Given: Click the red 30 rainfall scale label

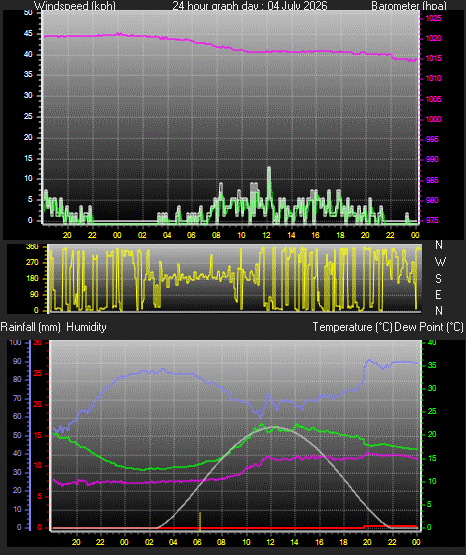Looking at the screenshot, I should [38, 343].
